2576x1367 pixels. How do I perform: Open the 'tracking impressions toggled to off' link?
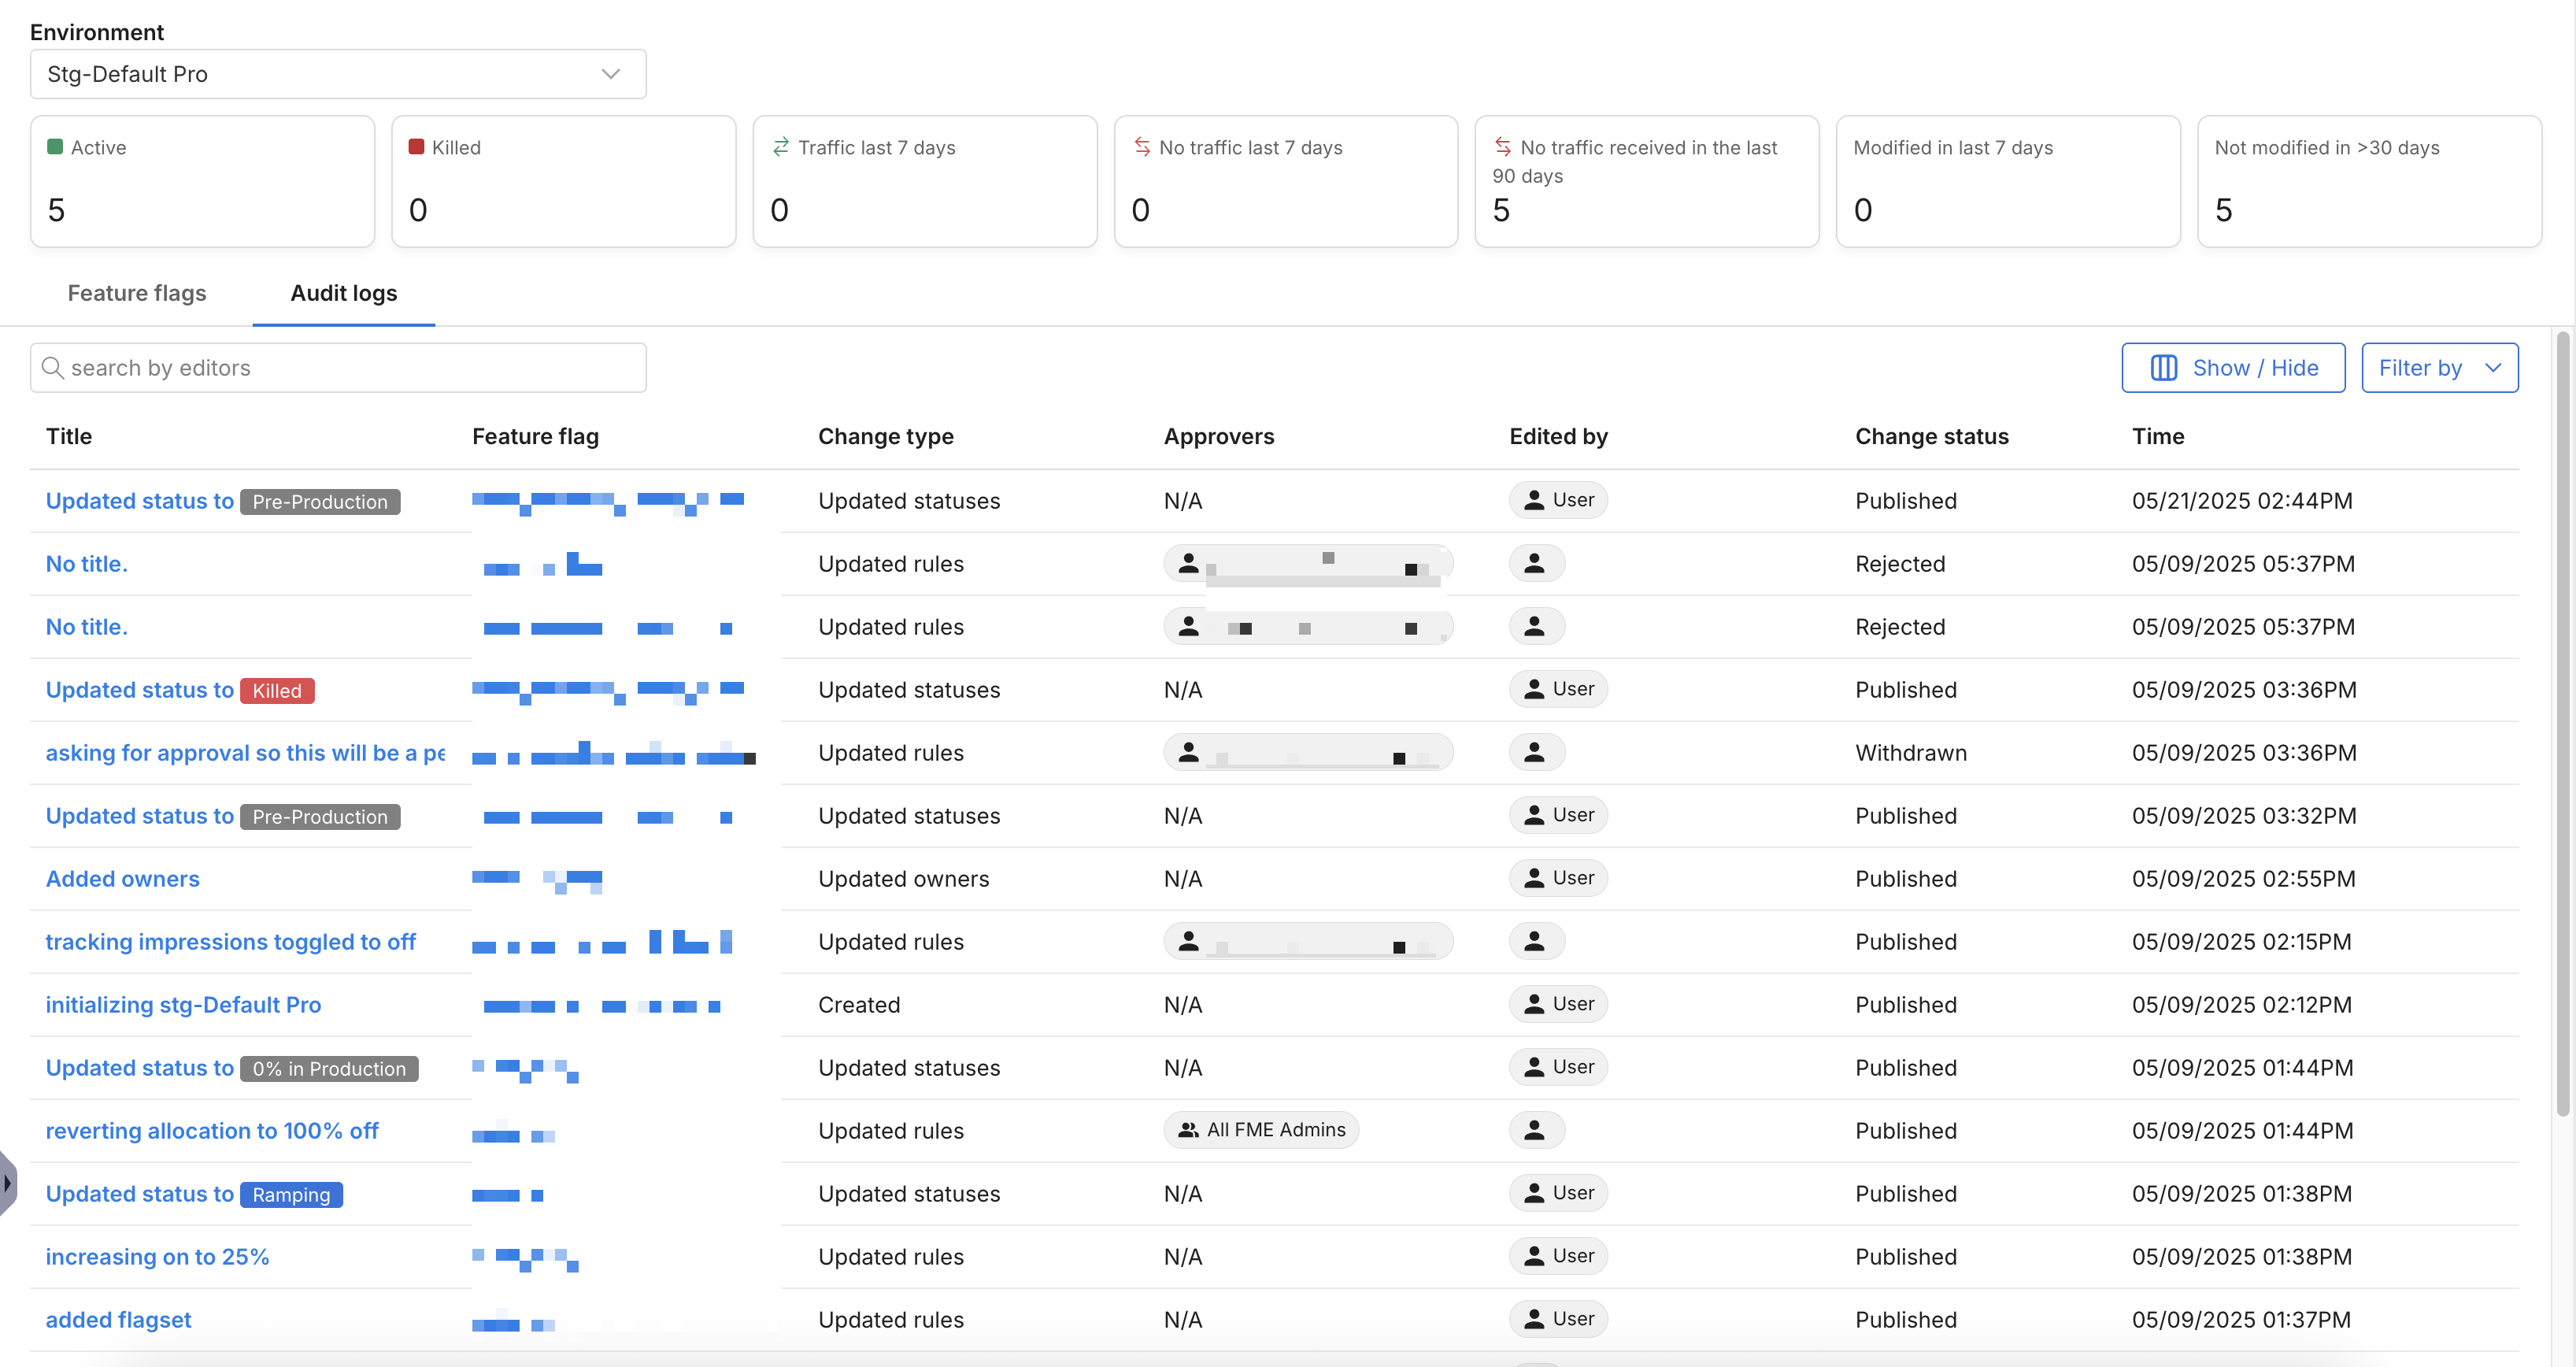coord(230,942)
